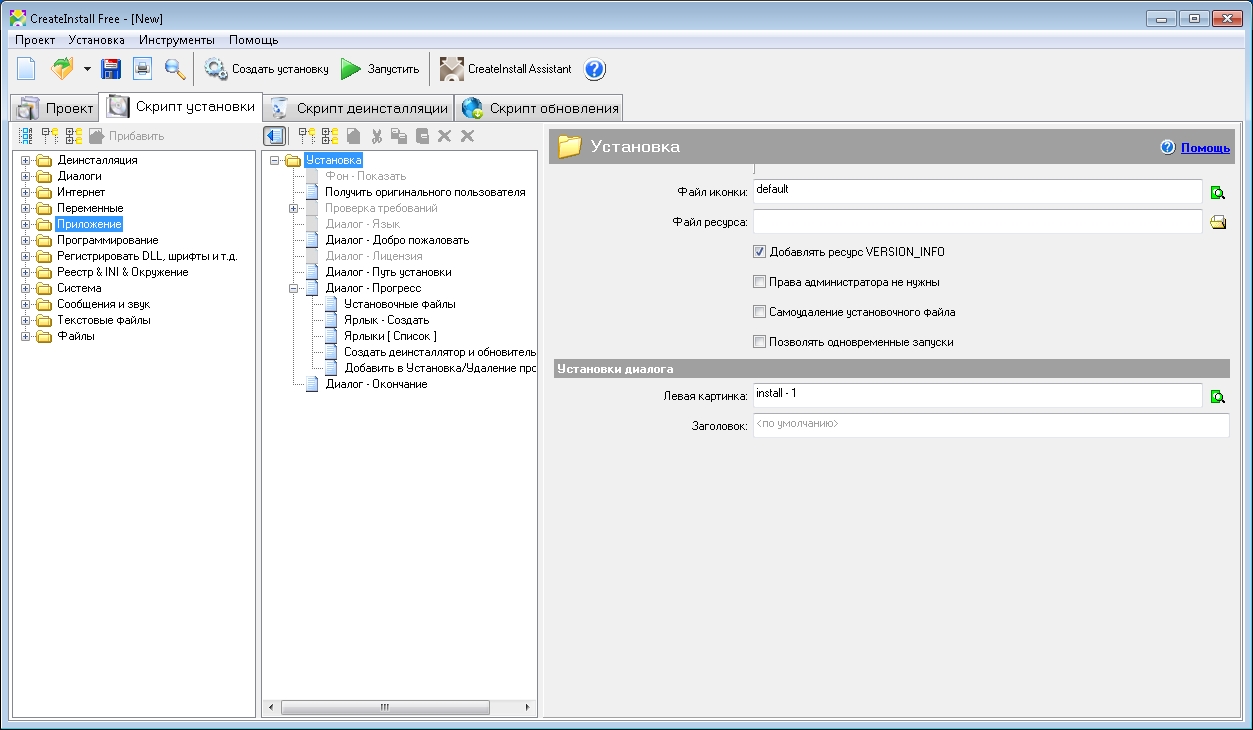This screenshot has width=1253, height=730.
Task: Click the magnifying glass search icon
Action: (175, 69)
